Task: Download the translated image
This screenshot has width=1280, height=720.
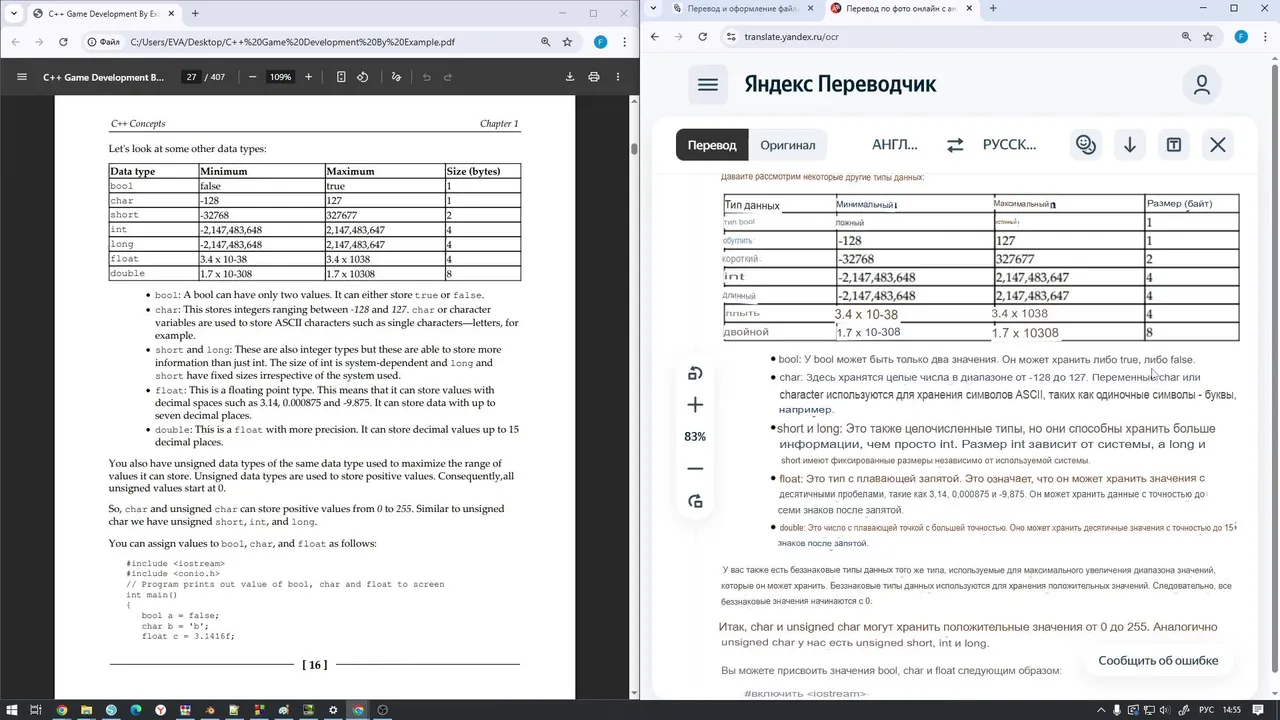Action: click(x=1130, y=145)
